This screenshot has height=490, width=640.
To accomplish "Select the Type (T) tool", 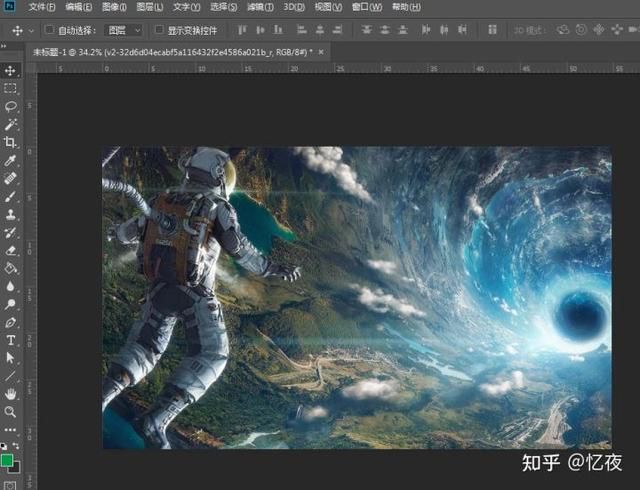I will 10,340.
